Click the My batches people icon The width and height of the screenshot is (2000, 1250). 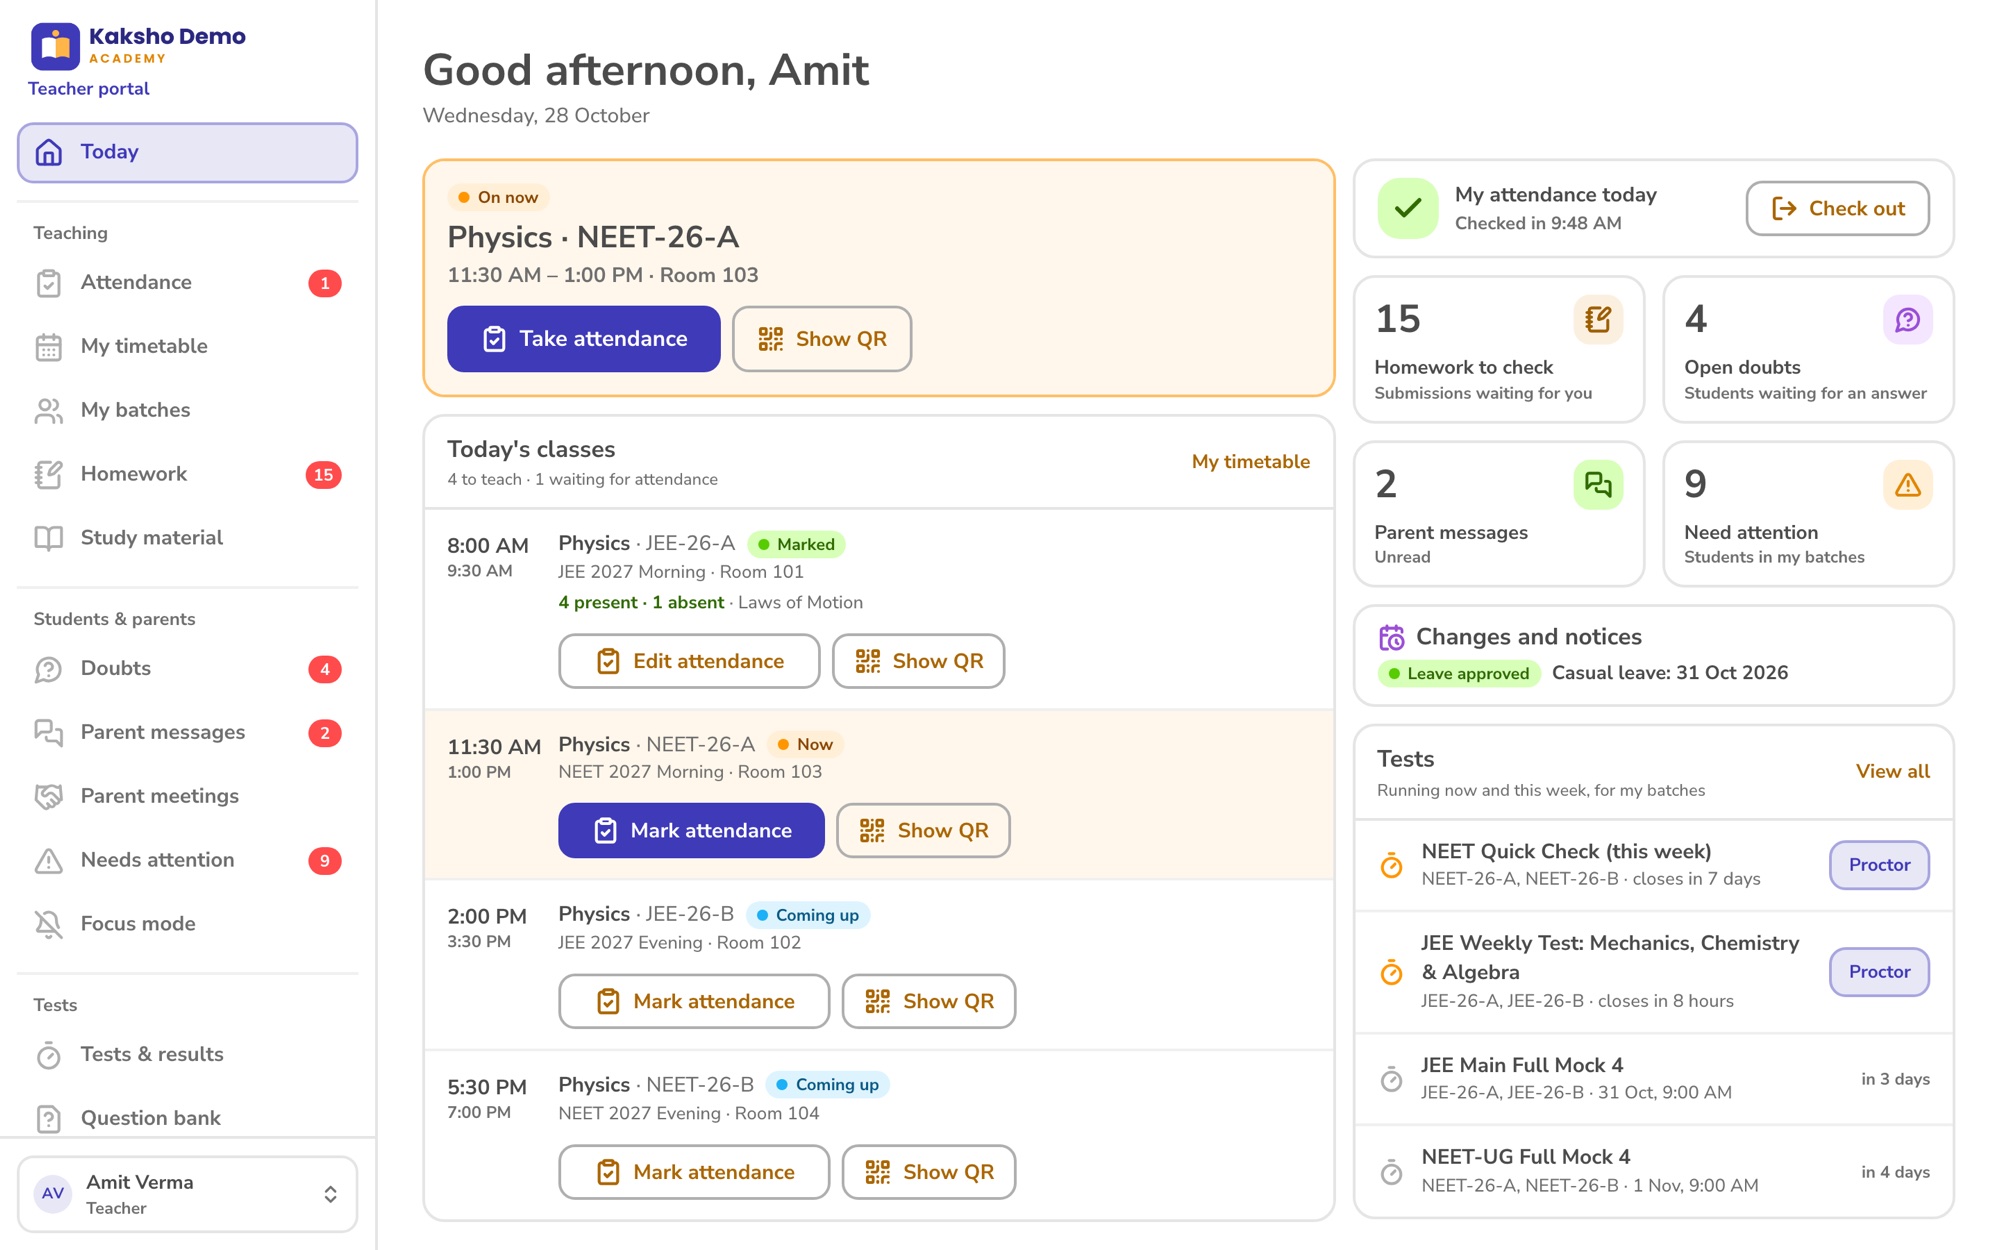pyautogui.click(x=48, y=411)
